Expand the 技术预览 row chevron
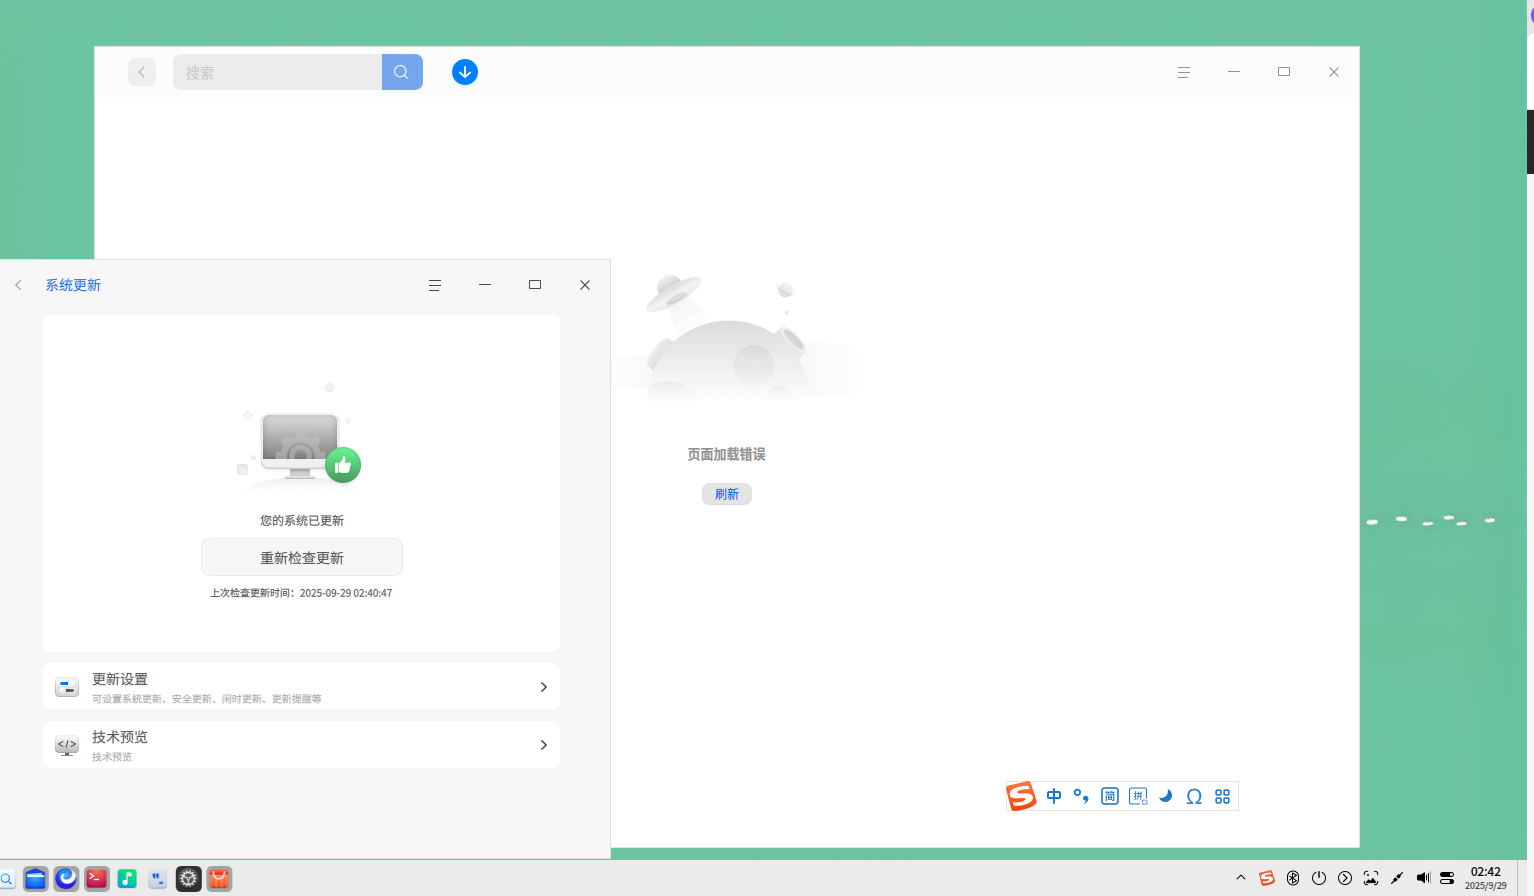The height and width of the screenshot is (896, 1534). (x=543, y=745)
